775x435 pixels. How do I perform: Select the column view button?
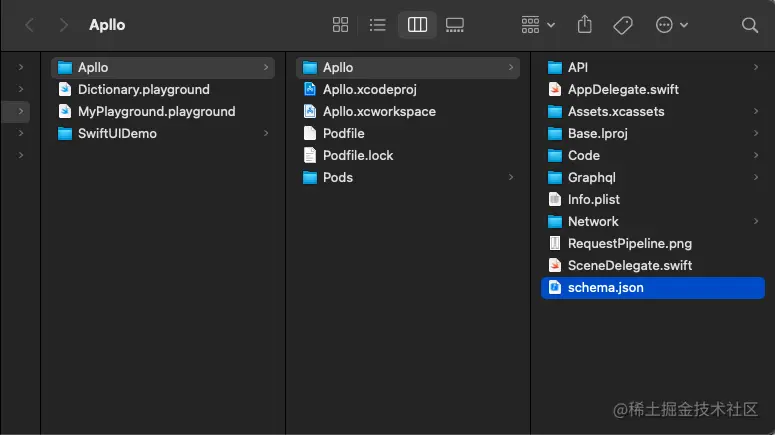coord(417,25)
